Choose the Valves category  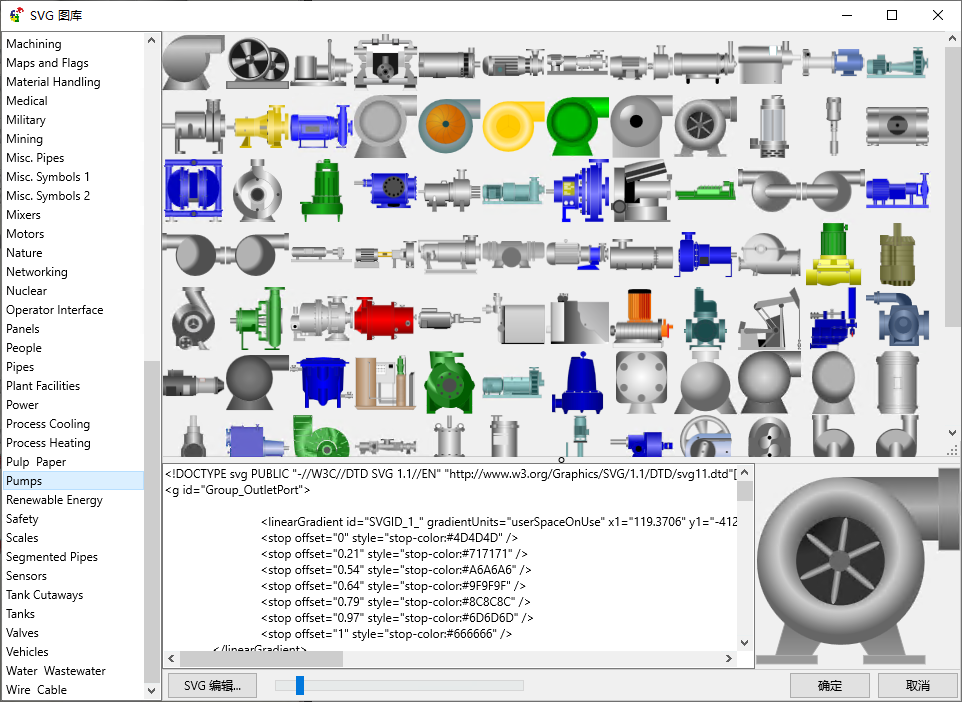pos(22,634)
